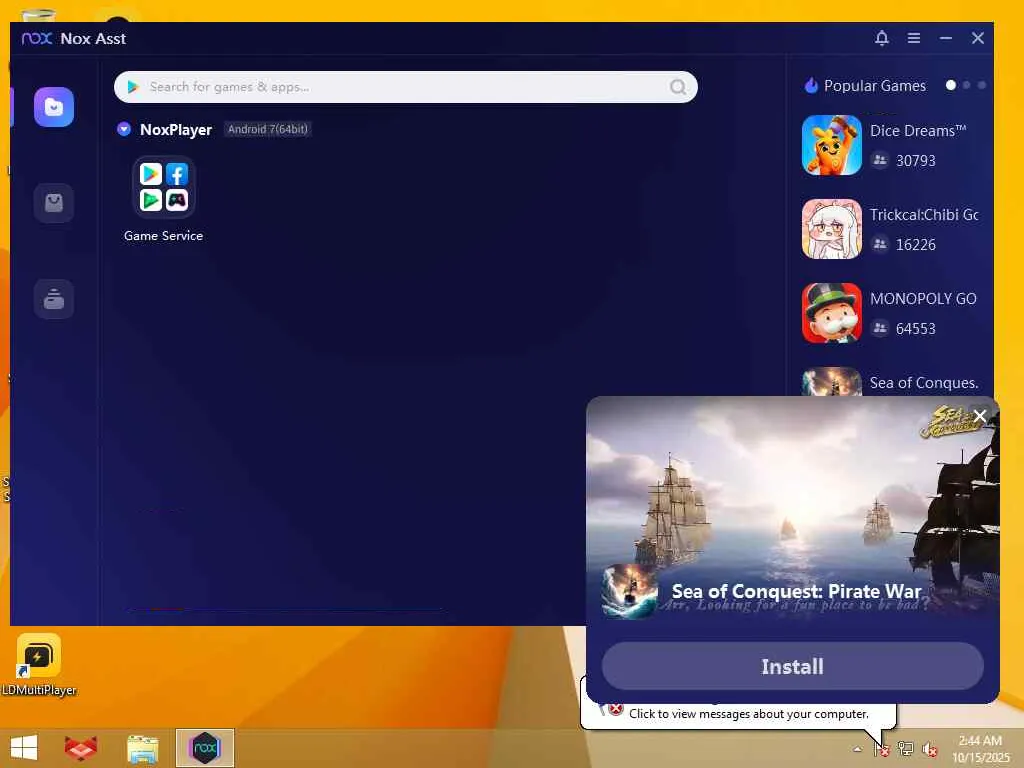Open the store bag icon in sidebar
The height and width of the screenshot is (768, 1024).
(54, 203)
